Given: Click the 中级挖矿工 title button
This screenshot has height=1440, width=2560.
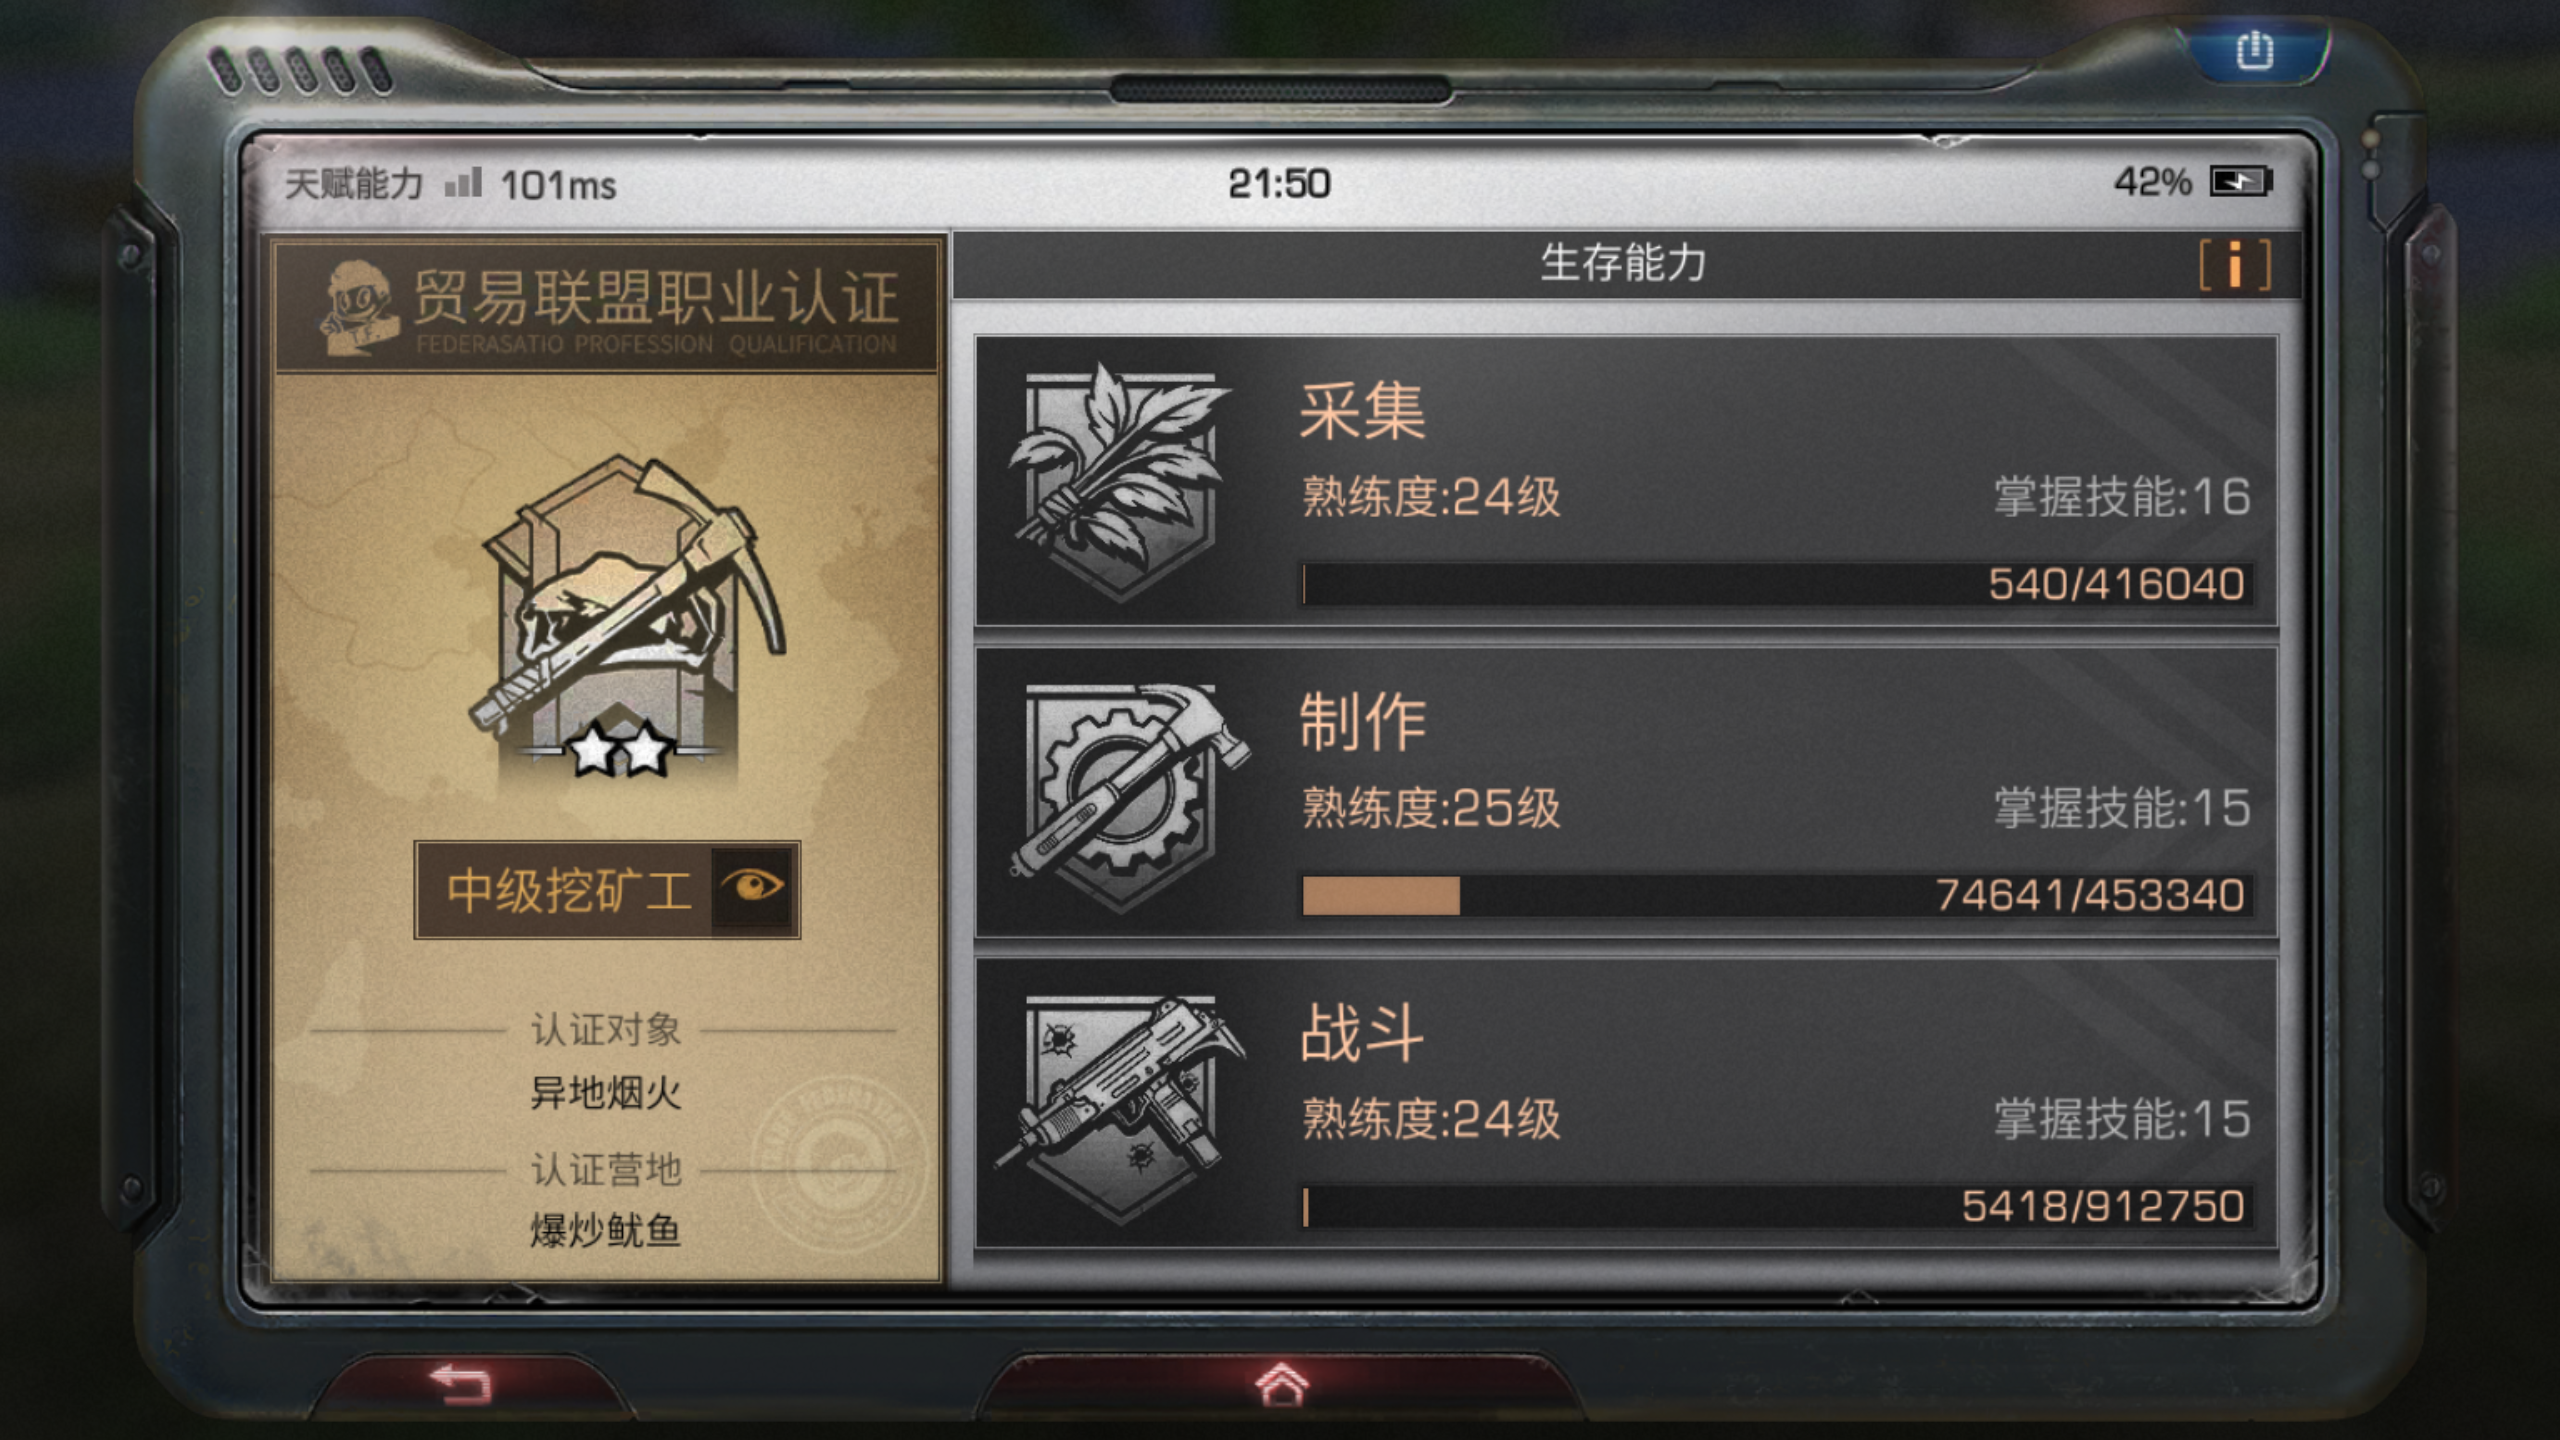Looking at the screenshot, I should point(607,889).
